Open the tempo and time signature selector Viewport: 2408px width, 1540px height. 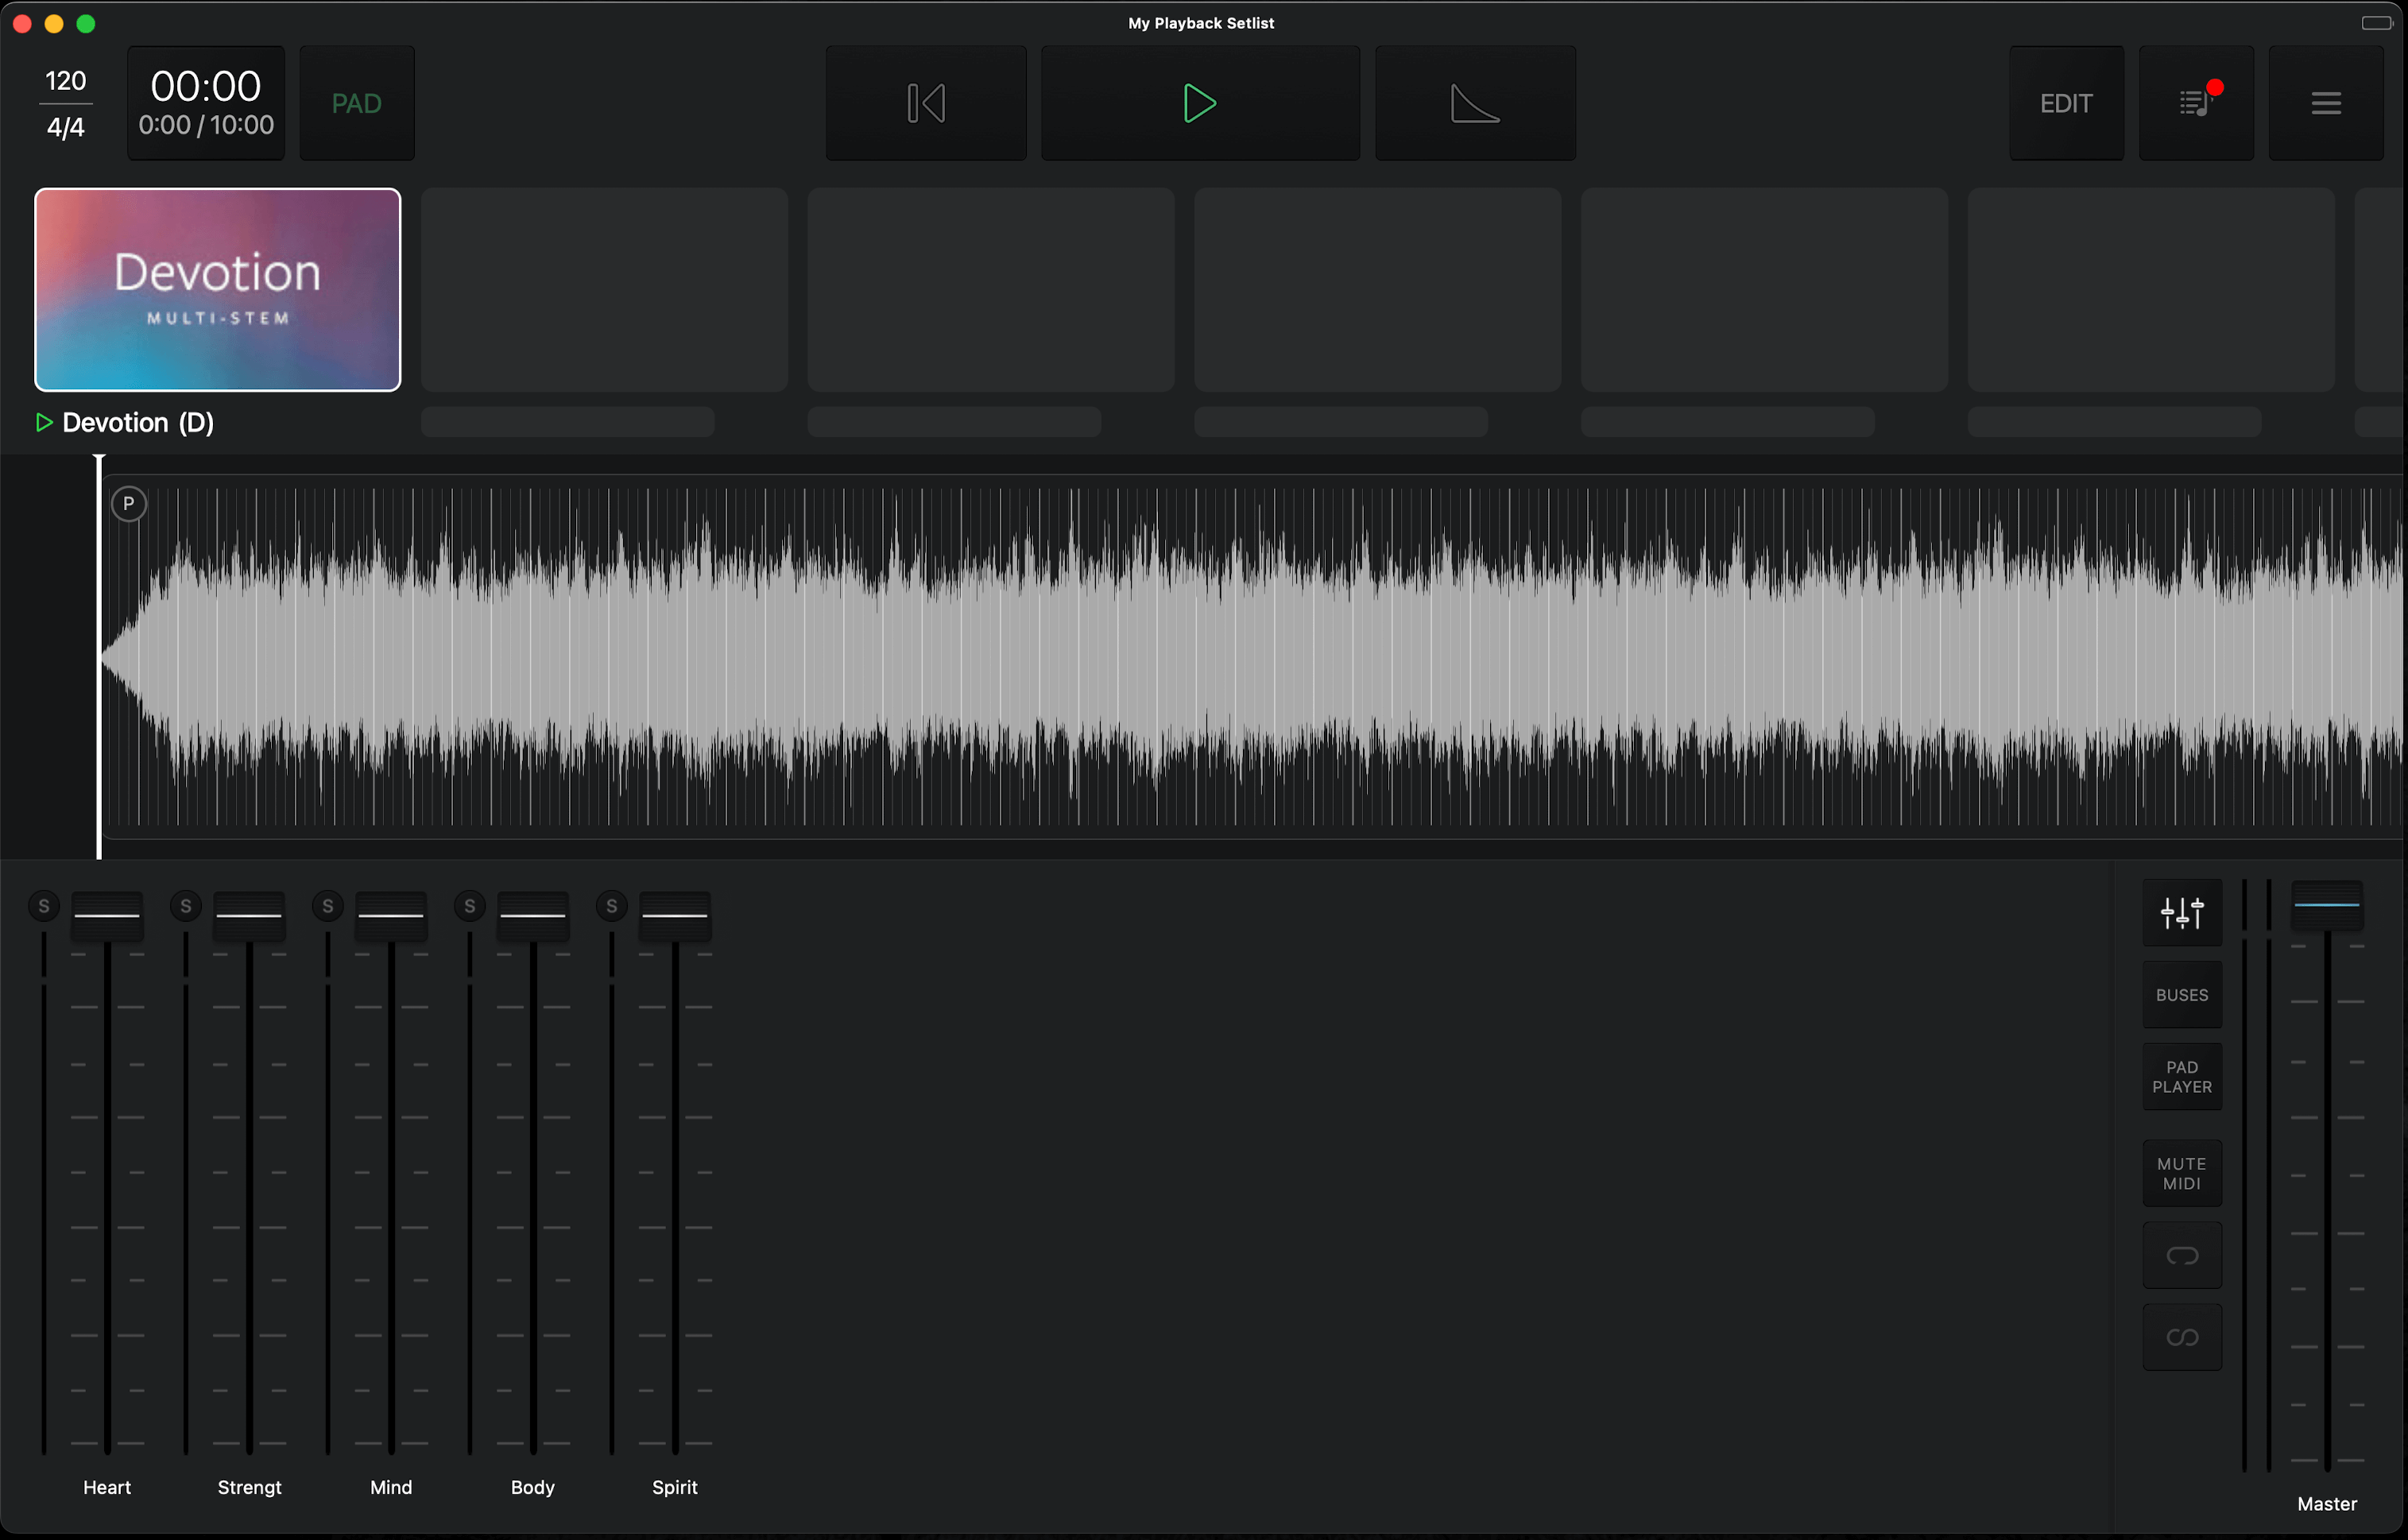tap(66, 103)
